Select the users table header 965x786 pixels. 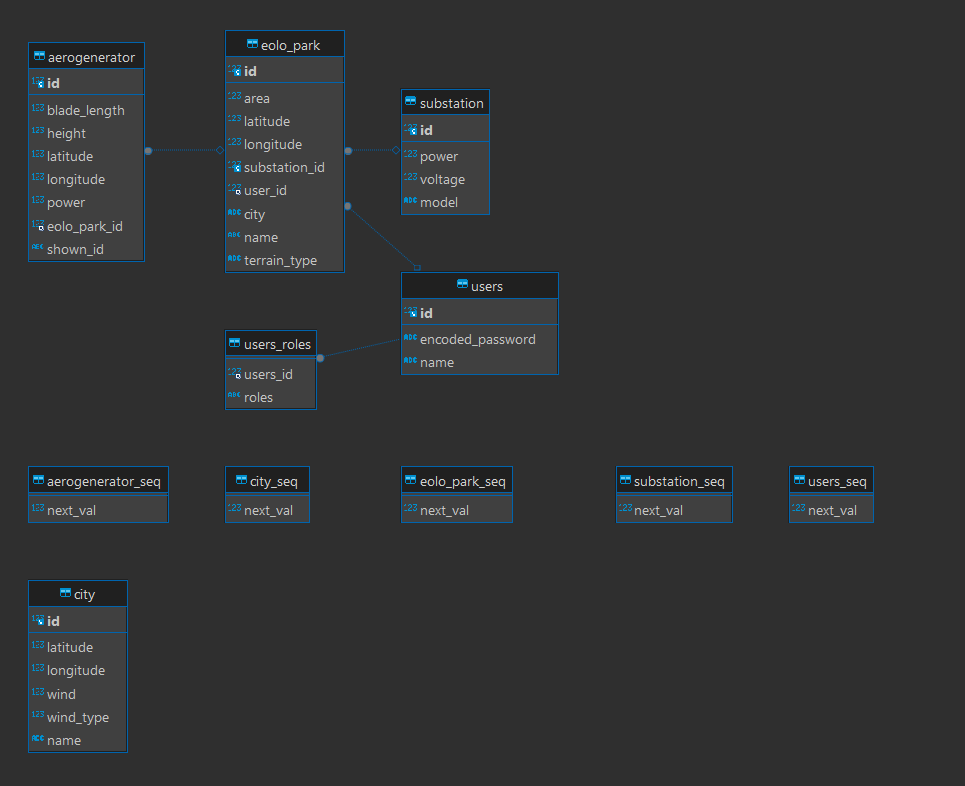[x=480, y=286]
